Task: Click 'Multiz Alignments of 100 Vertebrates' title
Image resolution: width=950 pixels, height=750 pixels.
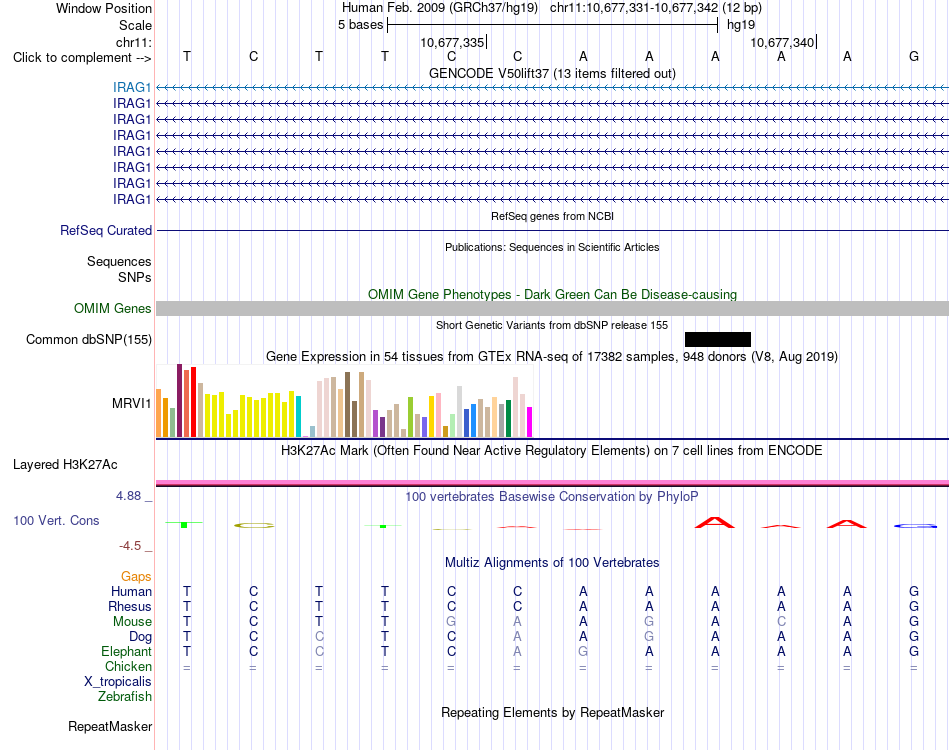Action: click(552, 563)
